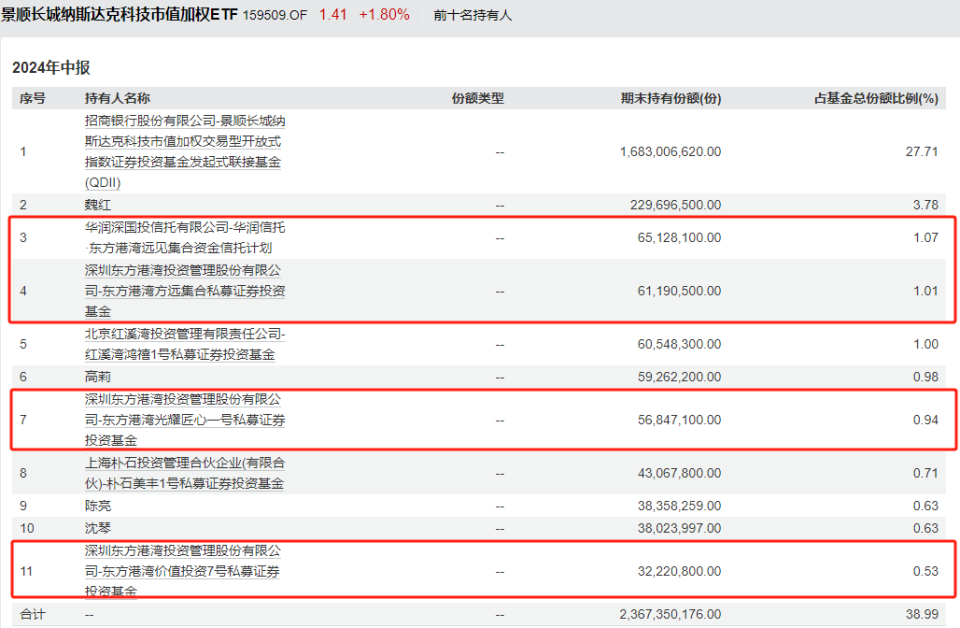960x628 pixels.
Task: Open holder link 北京红溪湾鸿禧1号私募证券投资基金
Action: [x=185, y=344]
